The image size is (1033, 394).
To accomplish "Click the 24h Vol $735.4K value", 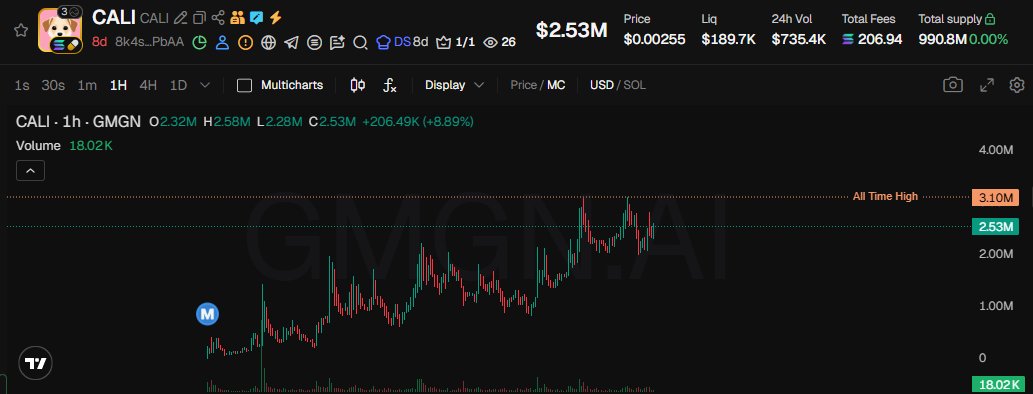I will coord(798,40).
